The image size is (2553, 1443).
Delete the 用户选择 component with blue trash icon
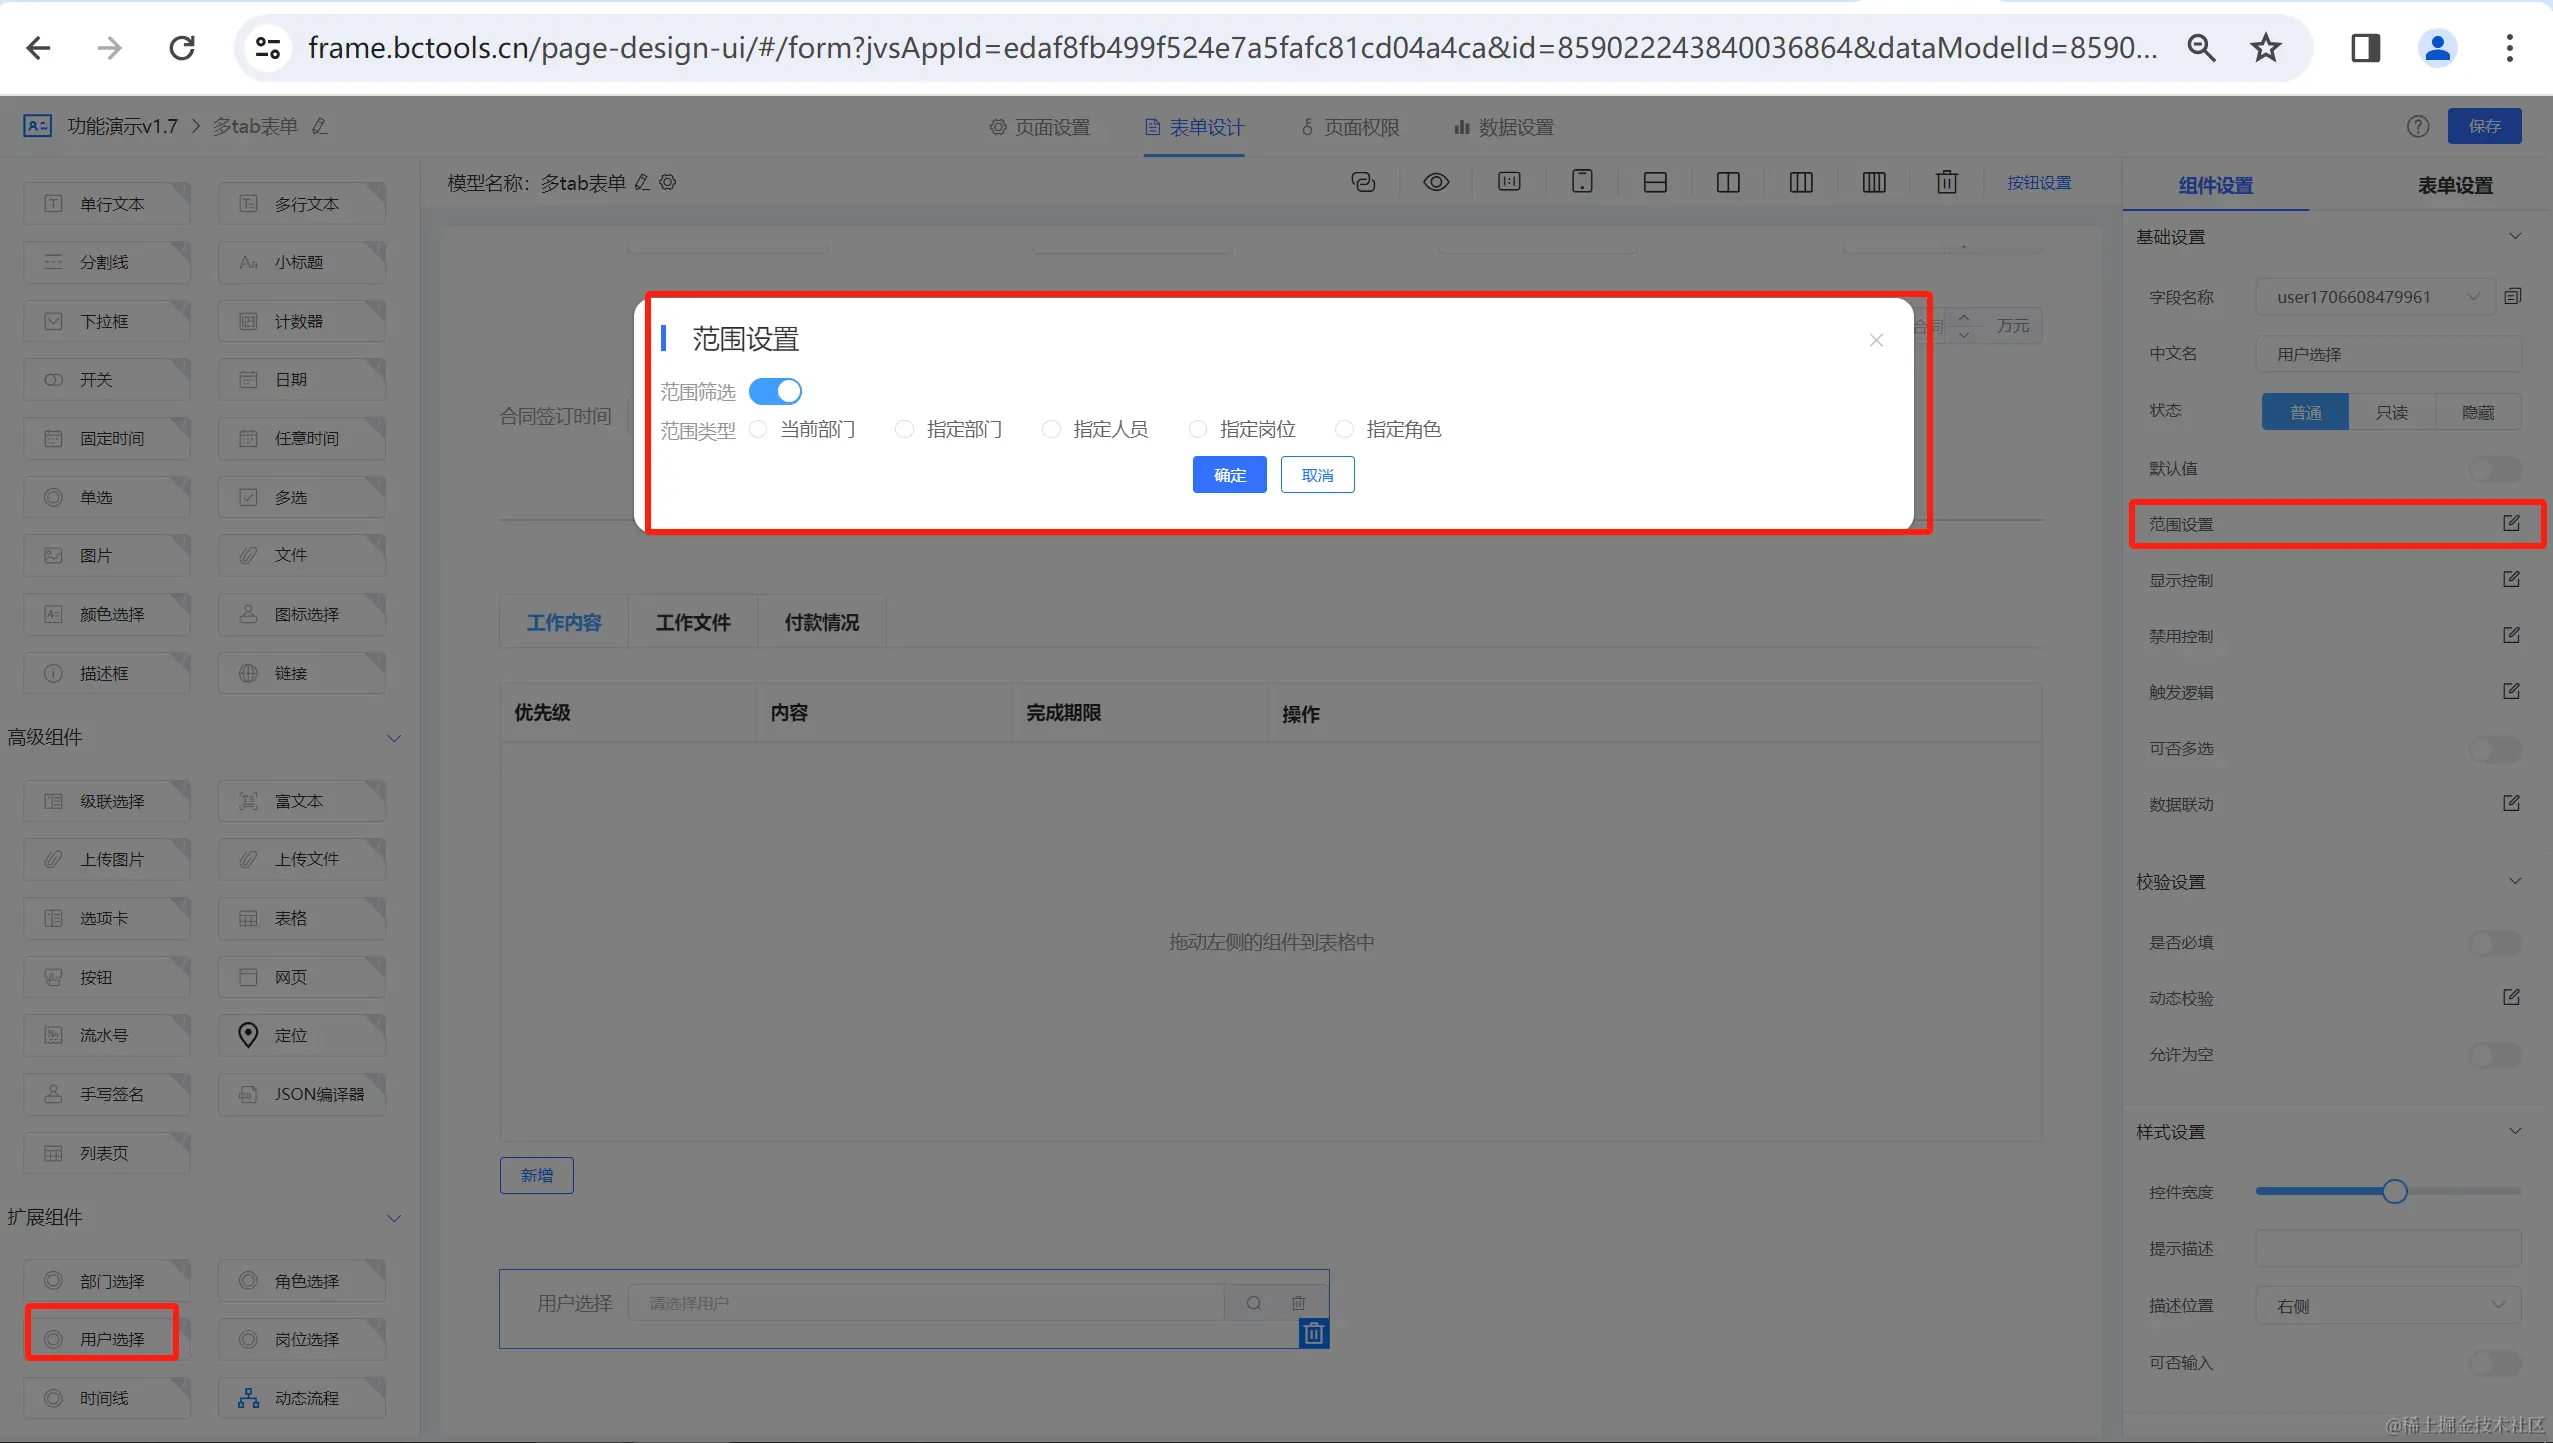(x=1313, y=1333)
